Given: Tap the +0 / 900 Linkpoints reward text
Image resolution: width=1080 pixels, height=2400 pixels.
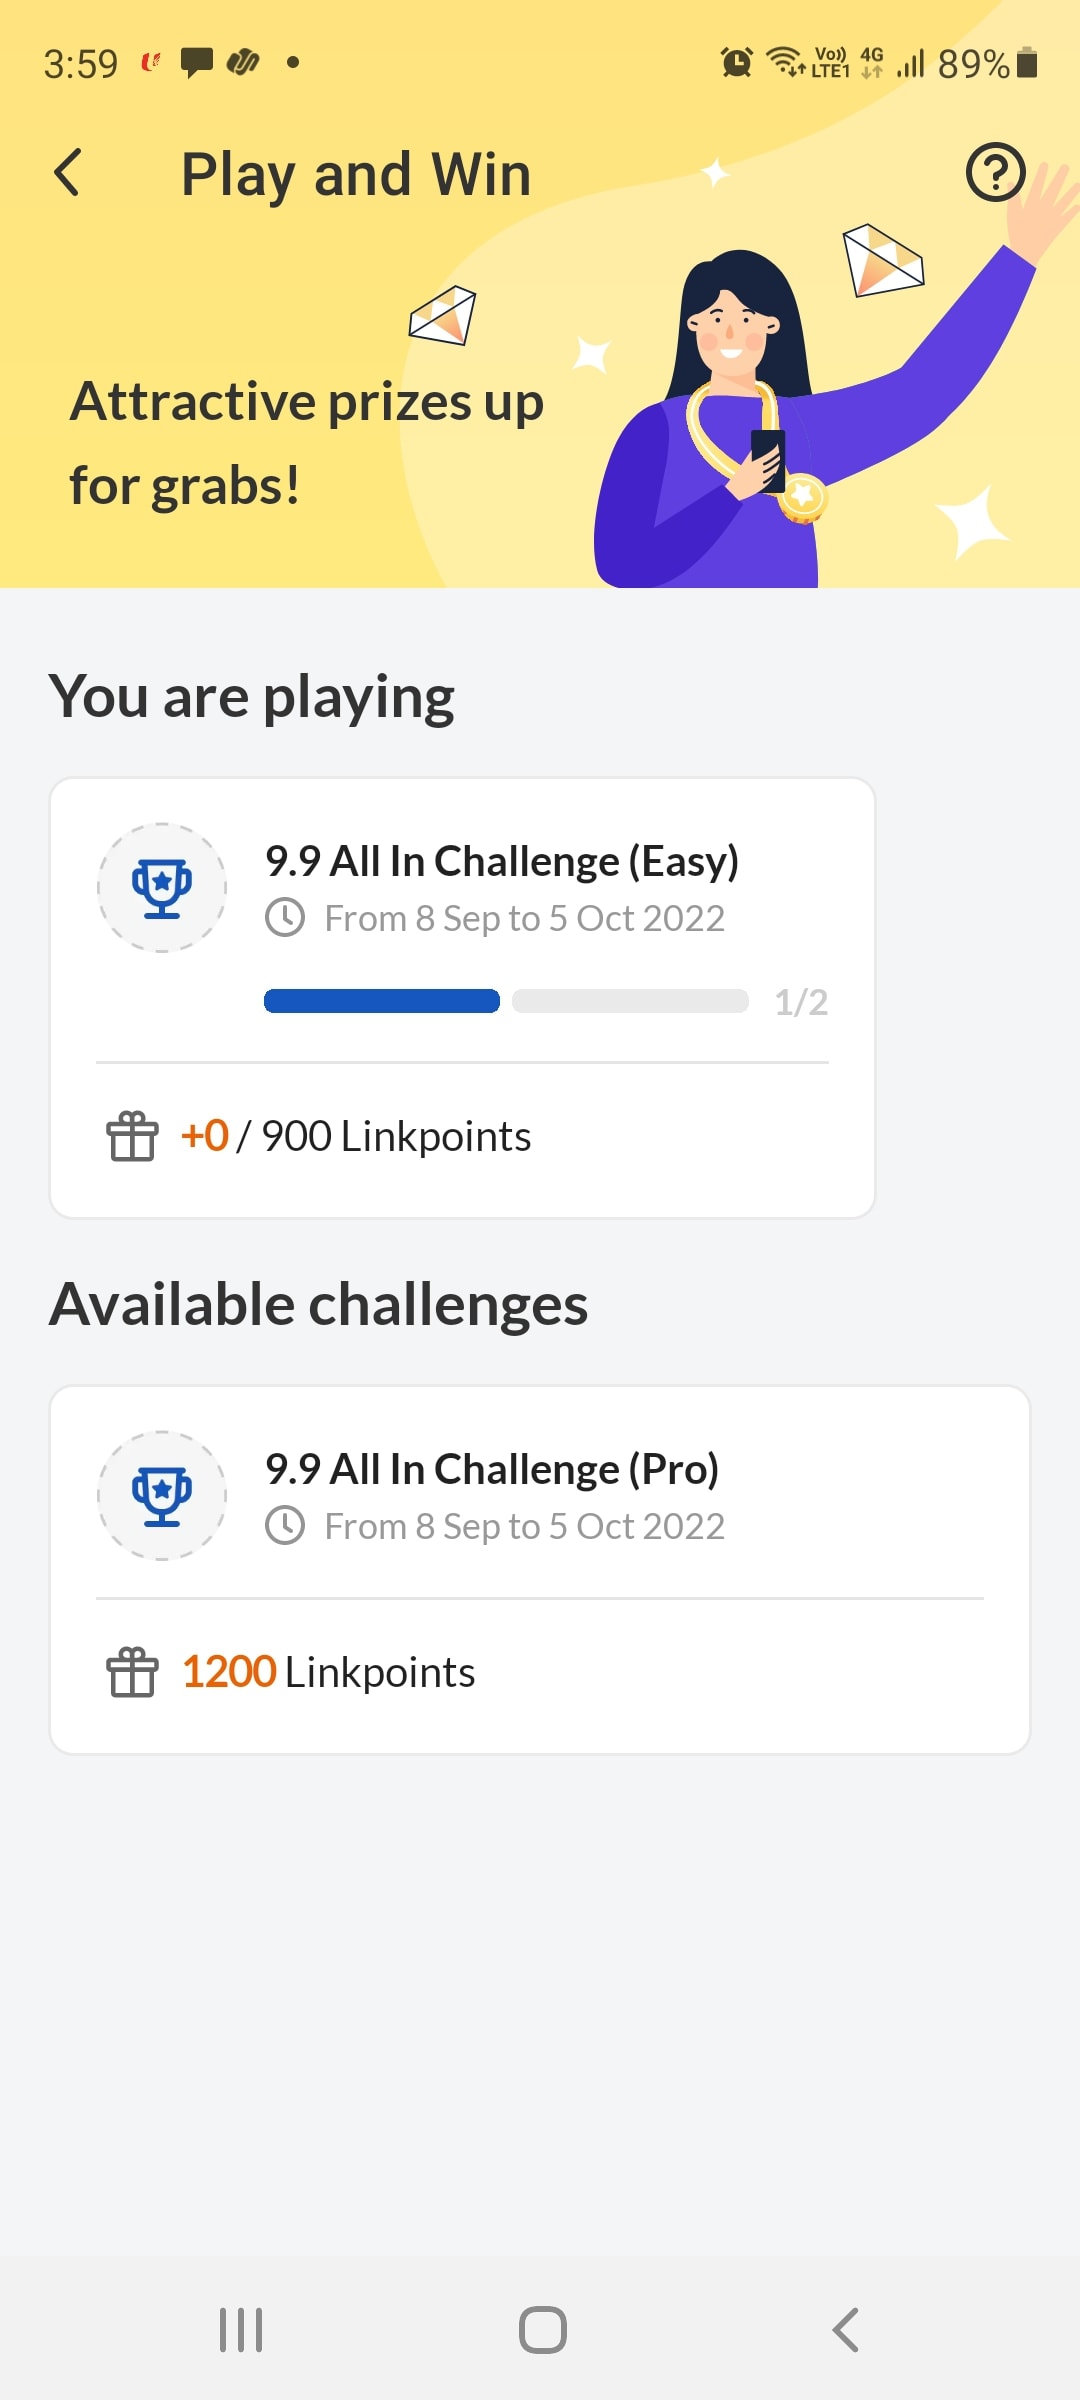Looking at the screenshot, I should (356, 1136).
